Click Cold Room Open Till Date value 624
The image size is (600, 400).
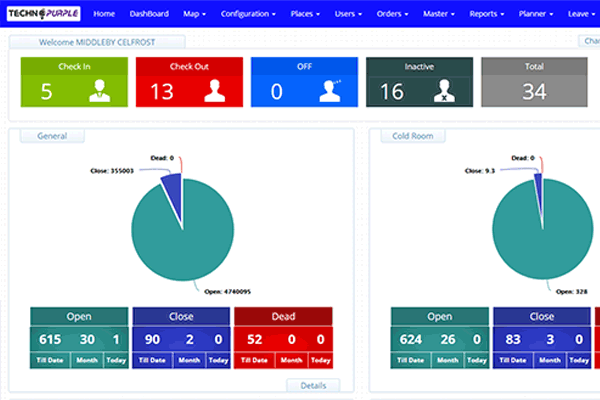(x=411, y=339)
